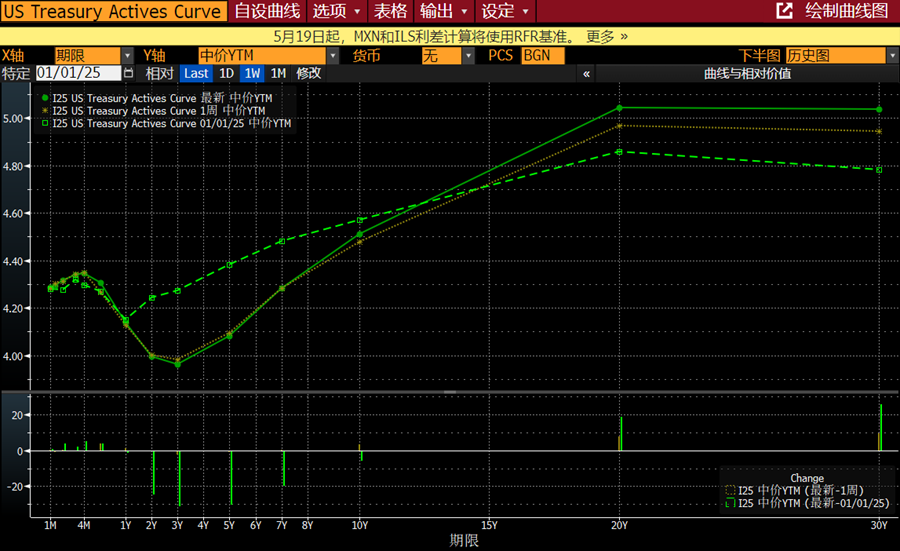This screenshot has height=551, width=900.
Task: Toggle the Last comparison button
Action: [196, 73]
